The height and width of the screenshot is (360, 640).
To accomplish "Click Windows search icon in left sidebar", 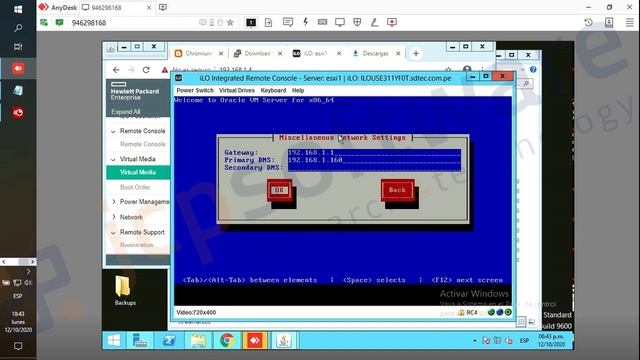I will tap(18, 28).
